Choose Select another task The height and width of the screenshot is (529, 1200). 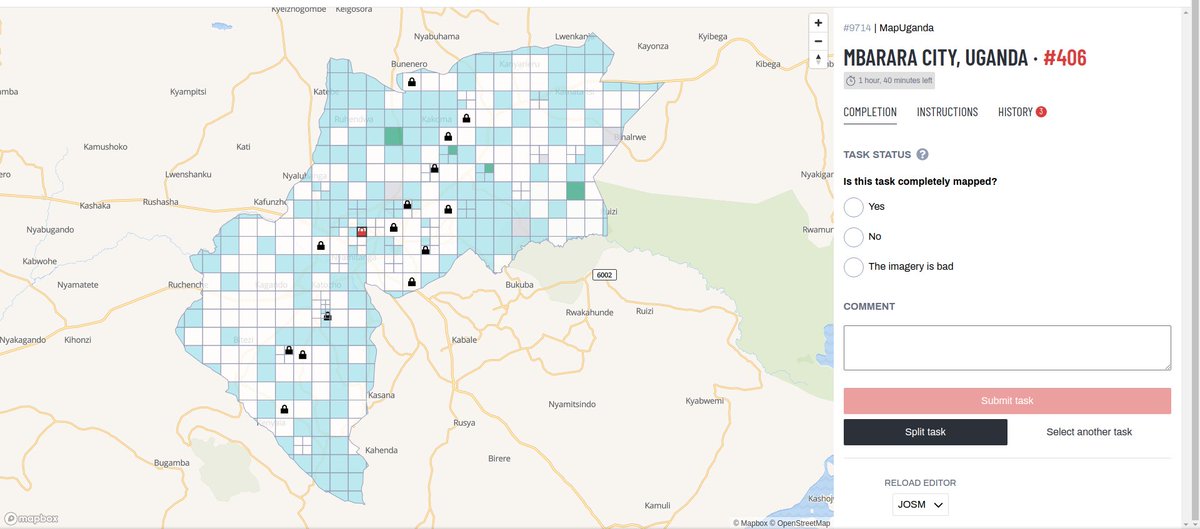click(1089, 432)
